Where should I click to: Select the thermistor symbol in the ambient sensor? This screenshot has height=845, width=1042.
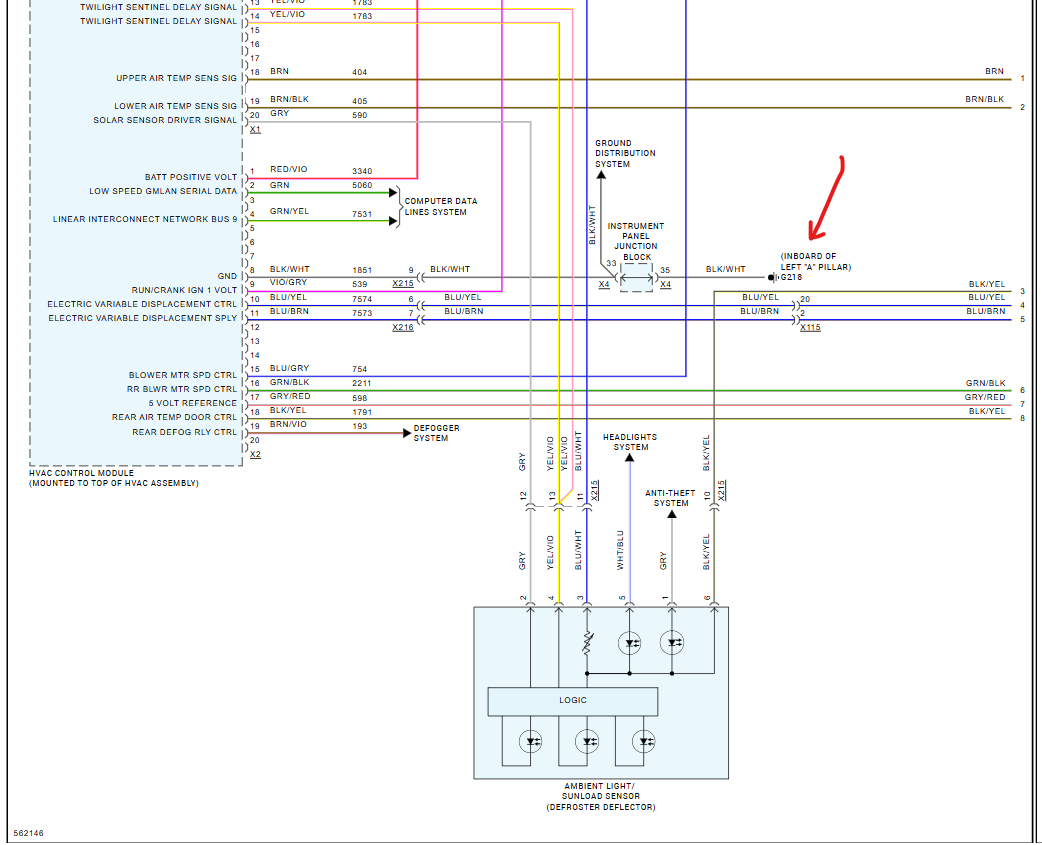587,642
